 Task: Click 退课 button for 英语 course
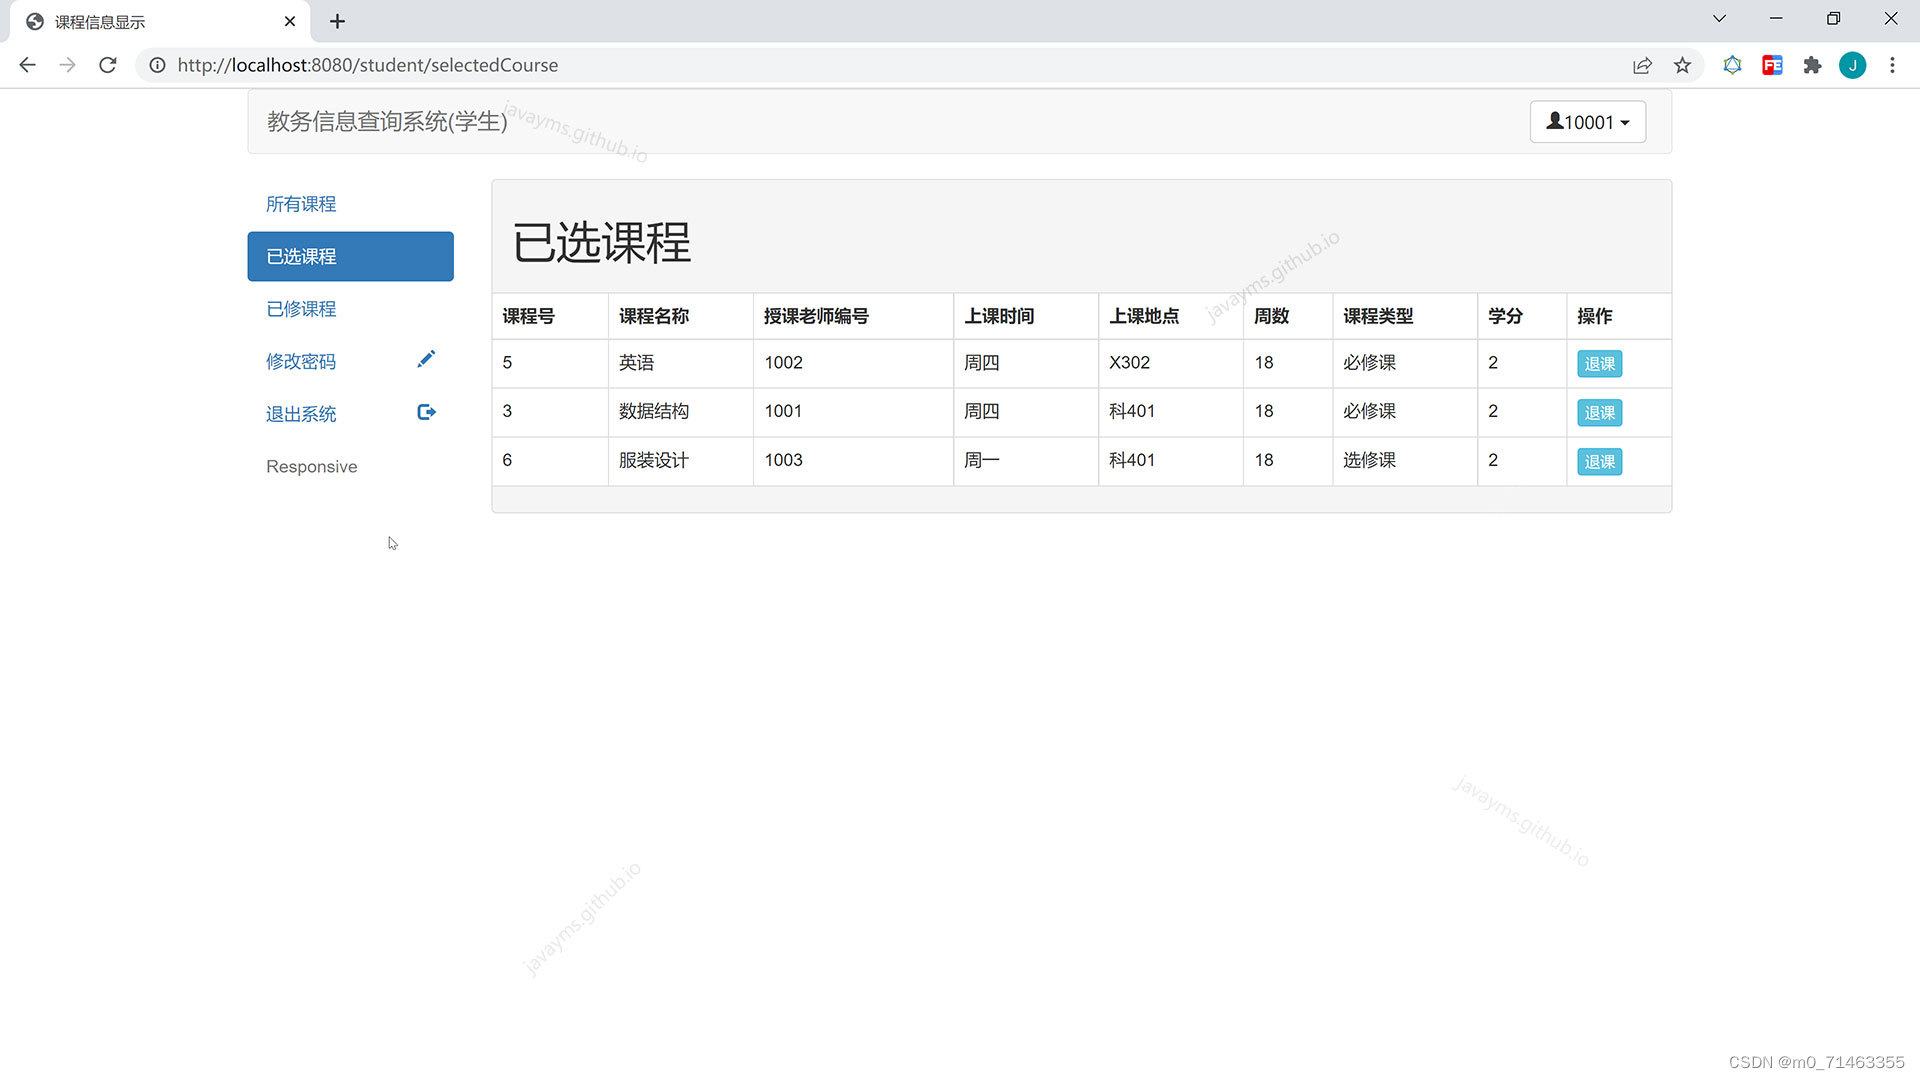[x=1599, y=364]
